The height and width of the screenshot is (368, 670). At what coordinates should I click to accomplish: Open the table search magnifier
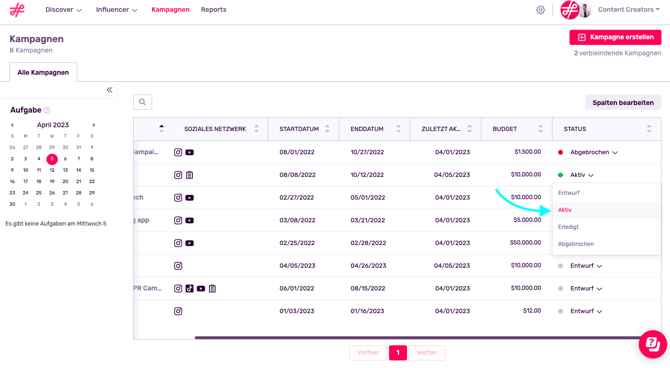pyautogui.click(x=142, y=102)
